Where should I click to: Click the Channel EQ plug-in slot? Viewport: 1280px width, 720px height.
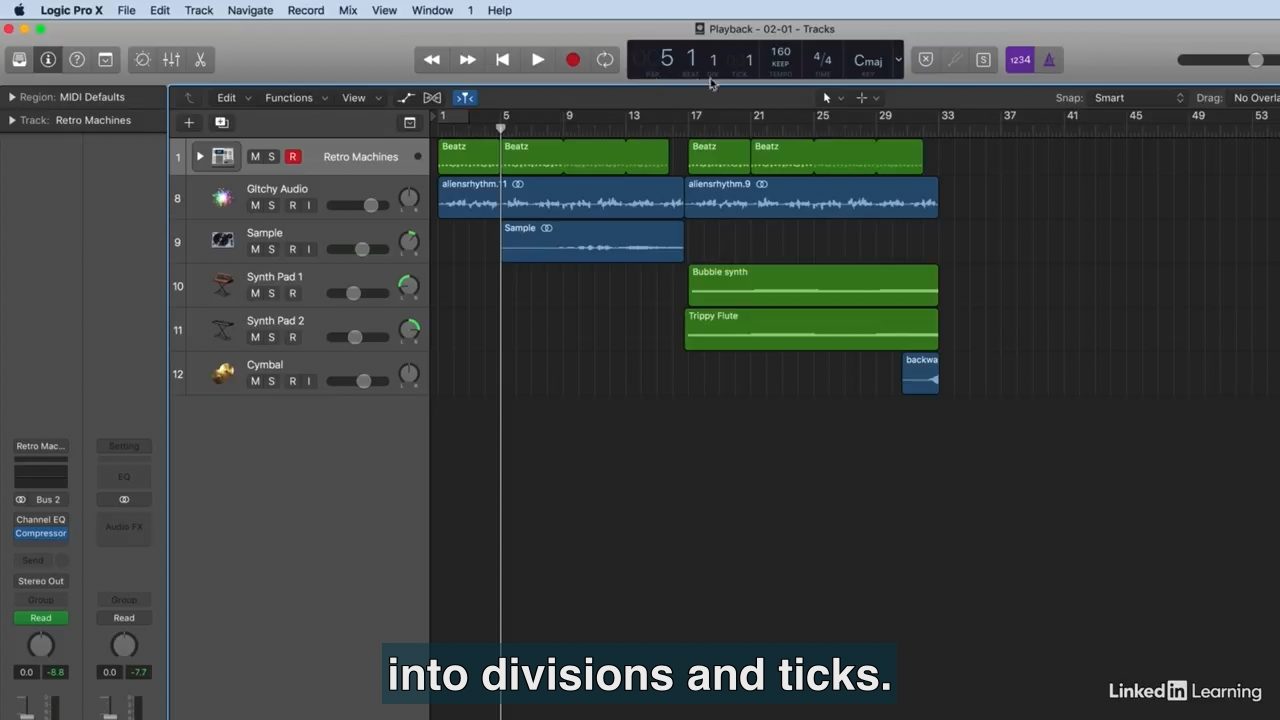(41, 520)
